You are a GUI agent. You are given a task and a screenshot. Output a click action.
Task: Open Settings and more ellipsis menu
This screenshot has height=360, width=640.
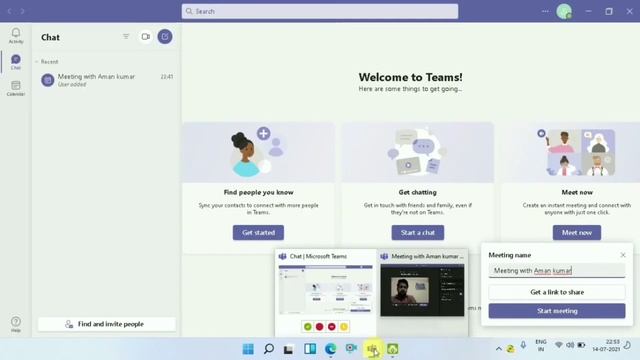pos(545,11)
